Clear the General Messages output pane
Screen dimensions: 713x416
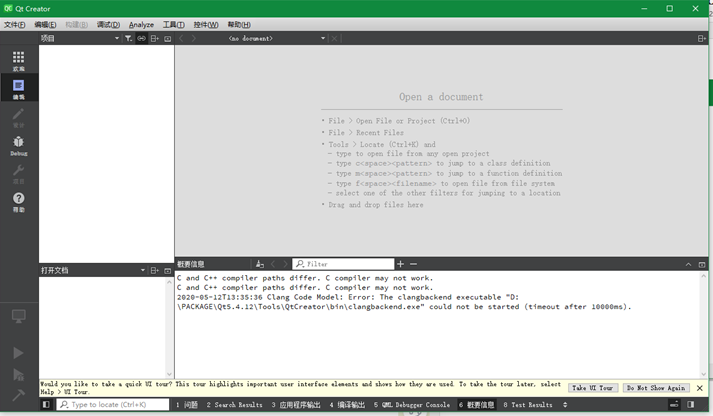260,264
